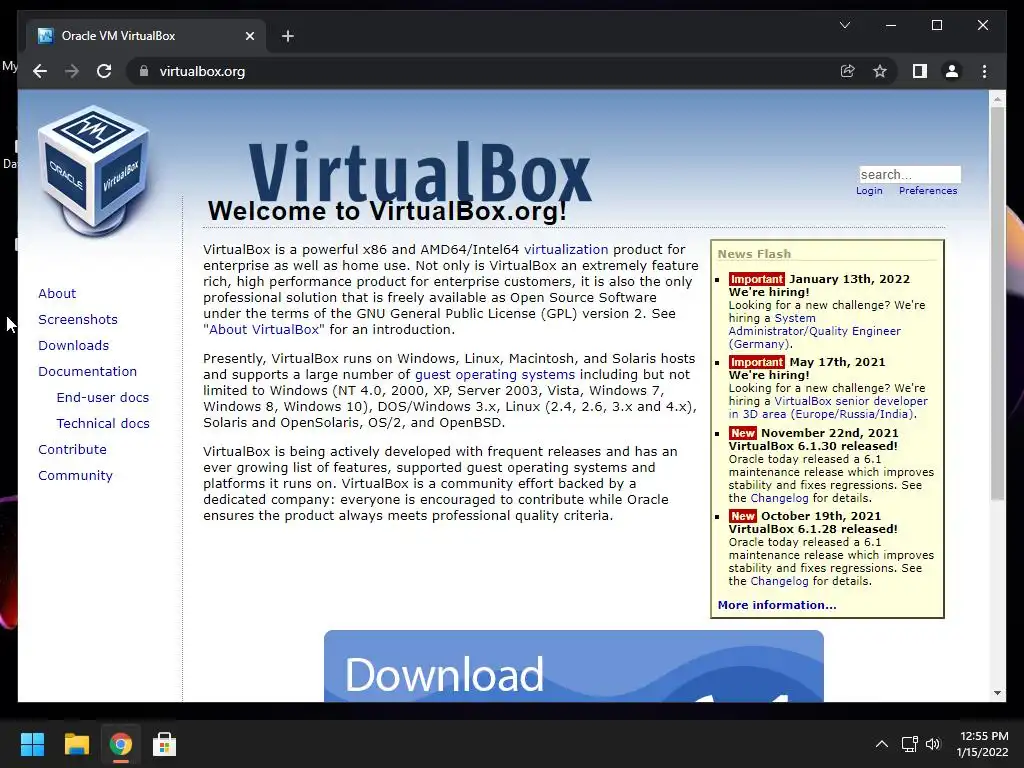Go to the About page
The width and height of the screenshot is (1024, 768).
coord(57,293)
